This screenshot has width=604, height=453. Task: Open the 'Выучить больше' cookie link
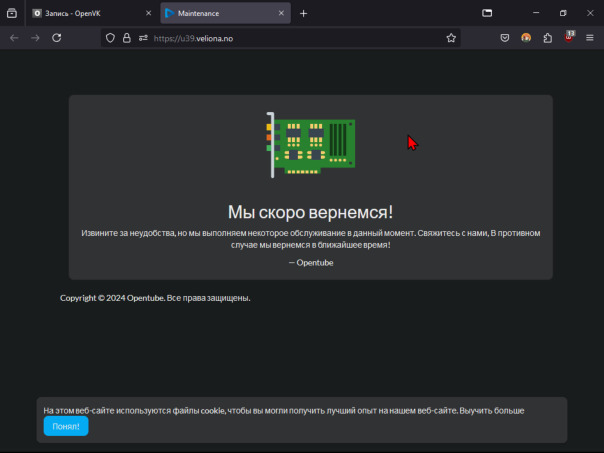click(x=492, y=411)
